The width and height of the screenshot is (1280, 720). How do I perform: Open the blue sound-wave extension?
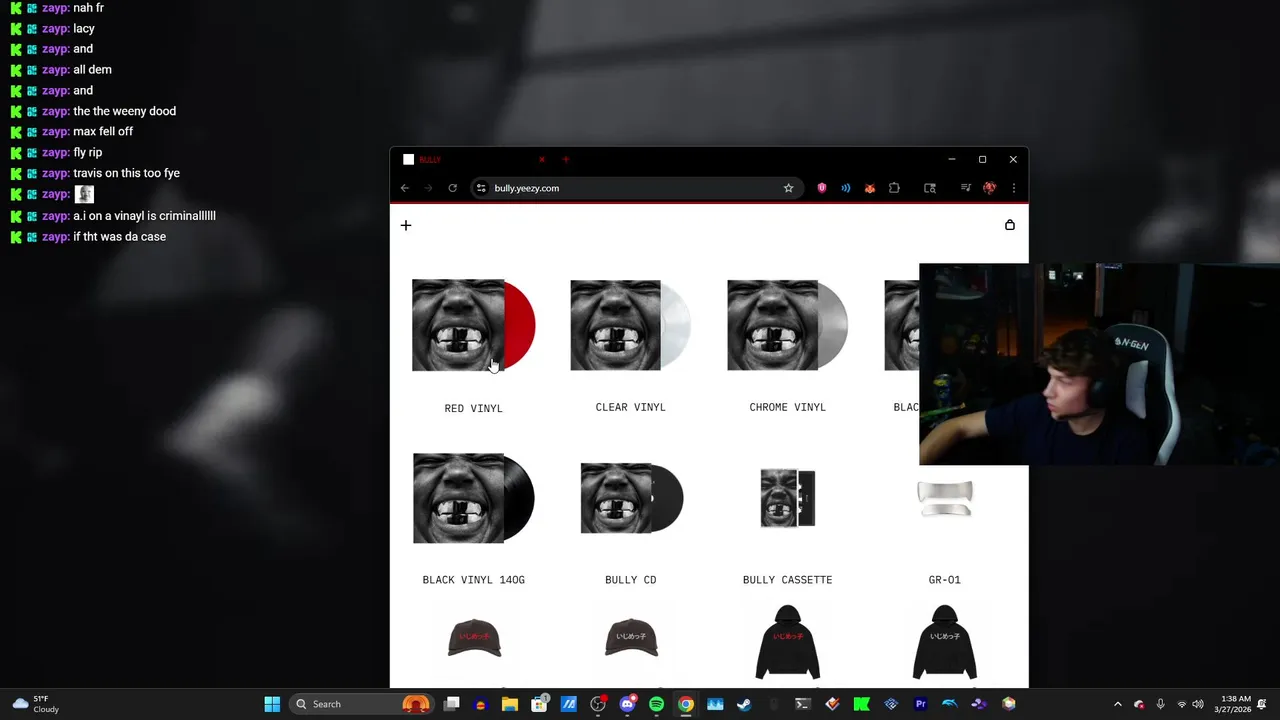click(846, 188)
